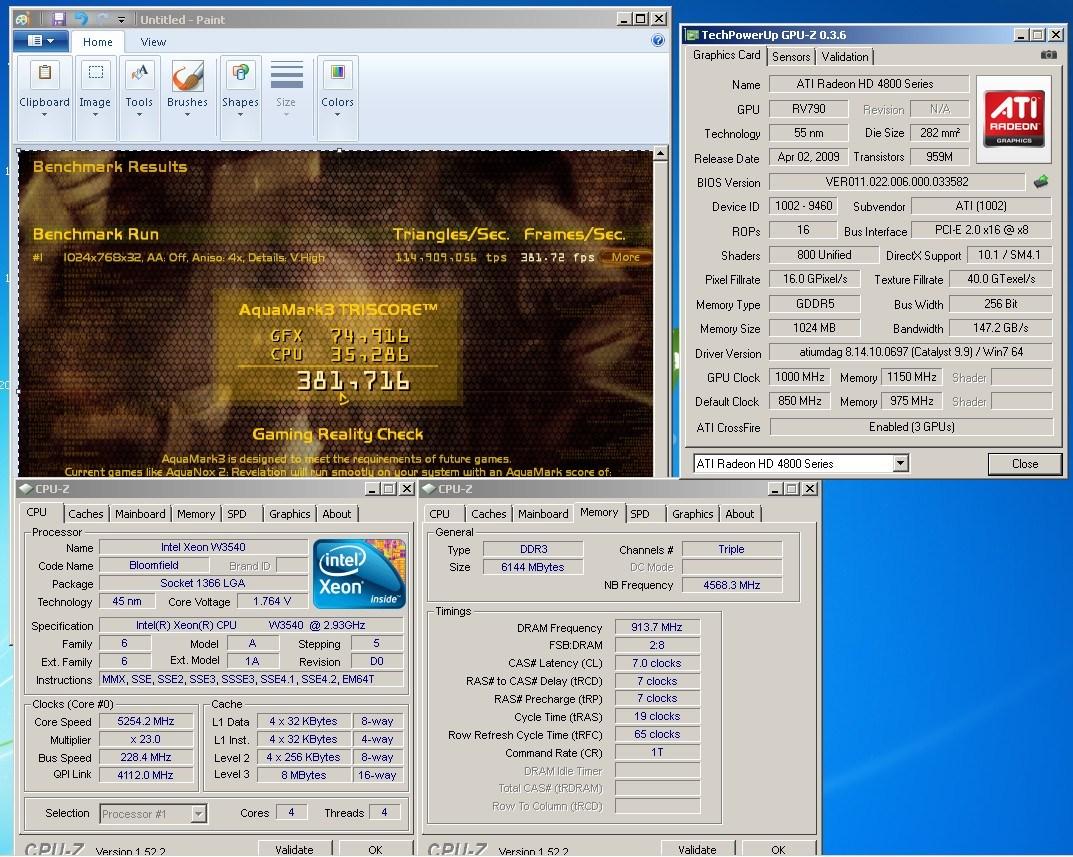Click the Core Speed 5254.2 MHz value
Screen dimensions: 1073x857
click(146, 721)
